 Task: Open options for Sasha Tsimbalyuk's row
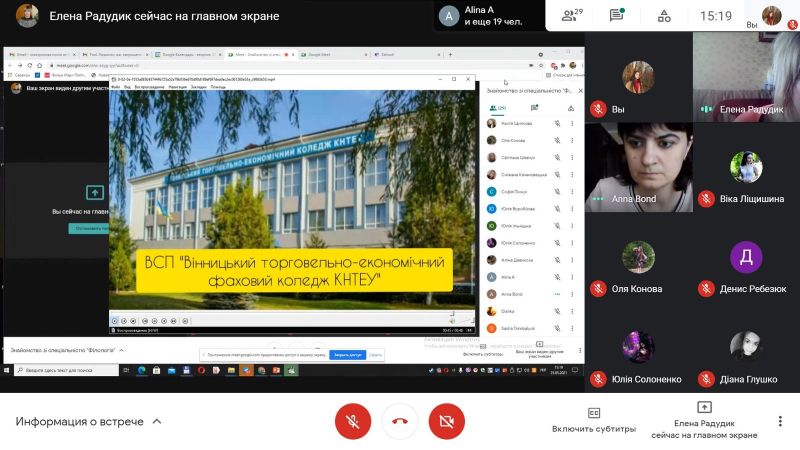572,329
